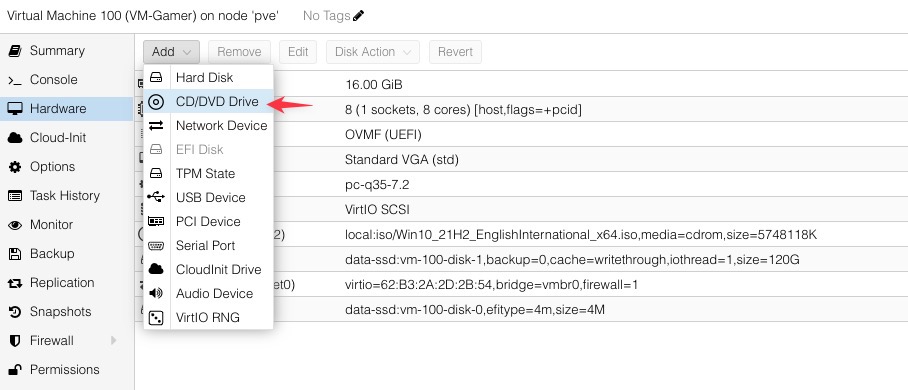Select the Win10_21H2 ISO cdrom row
908x390 pixels.
pos(522,235)
